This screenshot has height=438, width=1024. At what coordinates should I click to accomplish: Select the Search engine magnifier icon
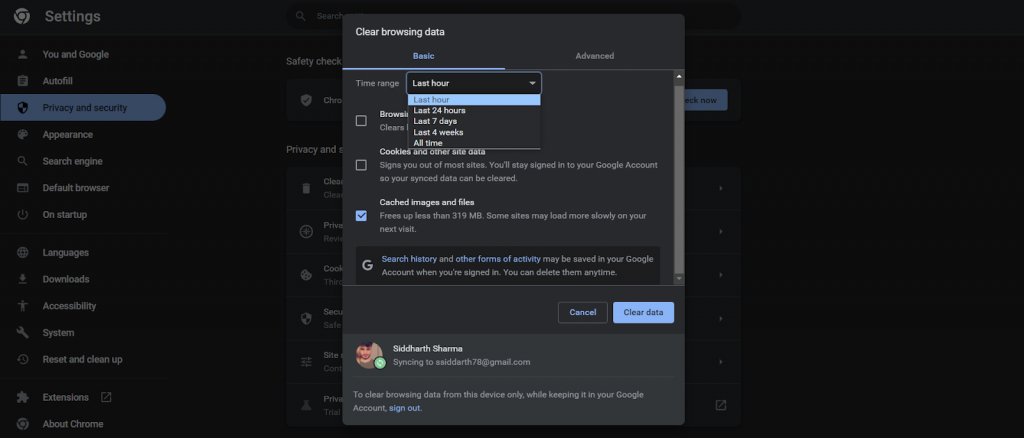(x=22, y=161)
